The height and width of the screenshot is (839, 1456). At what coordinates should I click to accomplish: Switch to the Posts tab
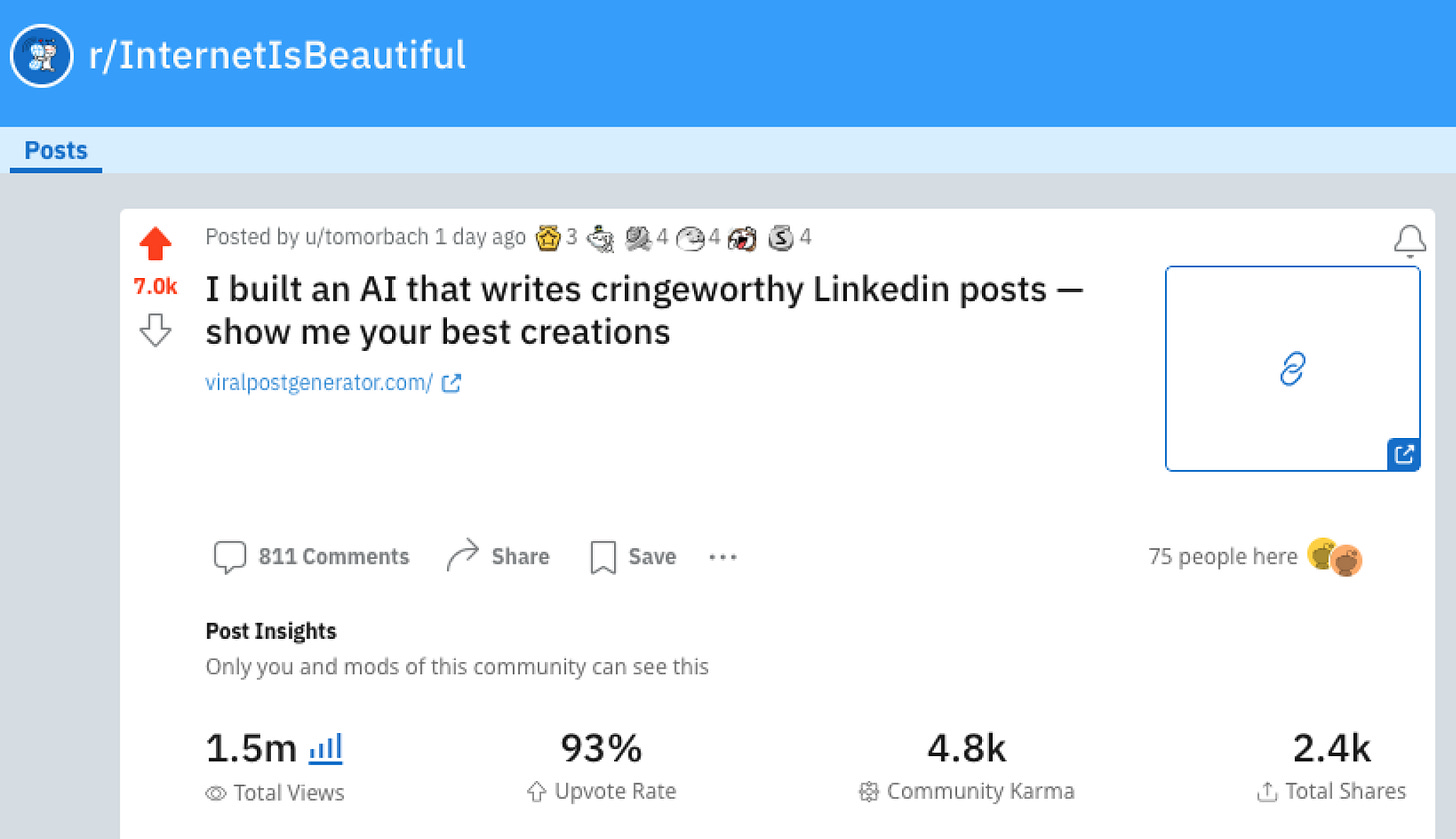[x=55, y=150]
